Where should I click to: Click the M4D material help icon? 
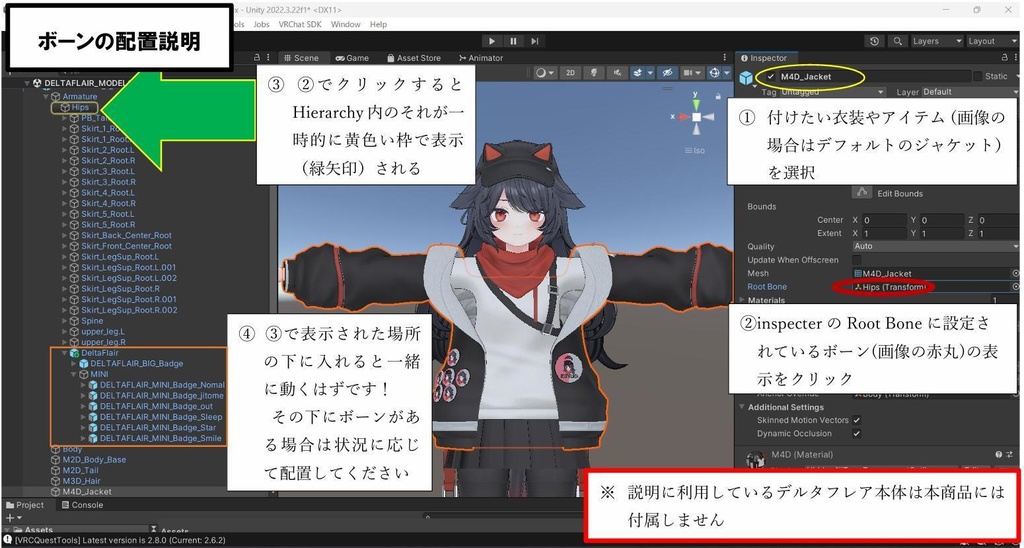[999, 455]
